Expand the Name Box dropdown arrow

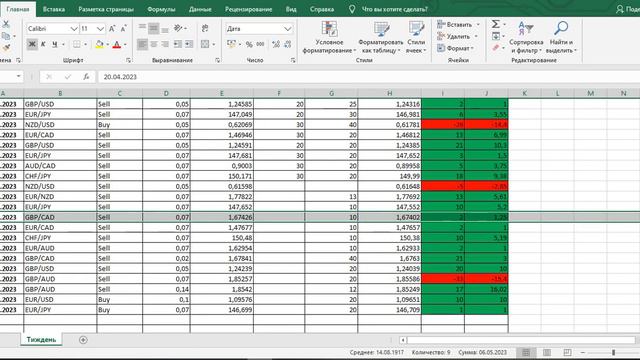coord(18,76)
